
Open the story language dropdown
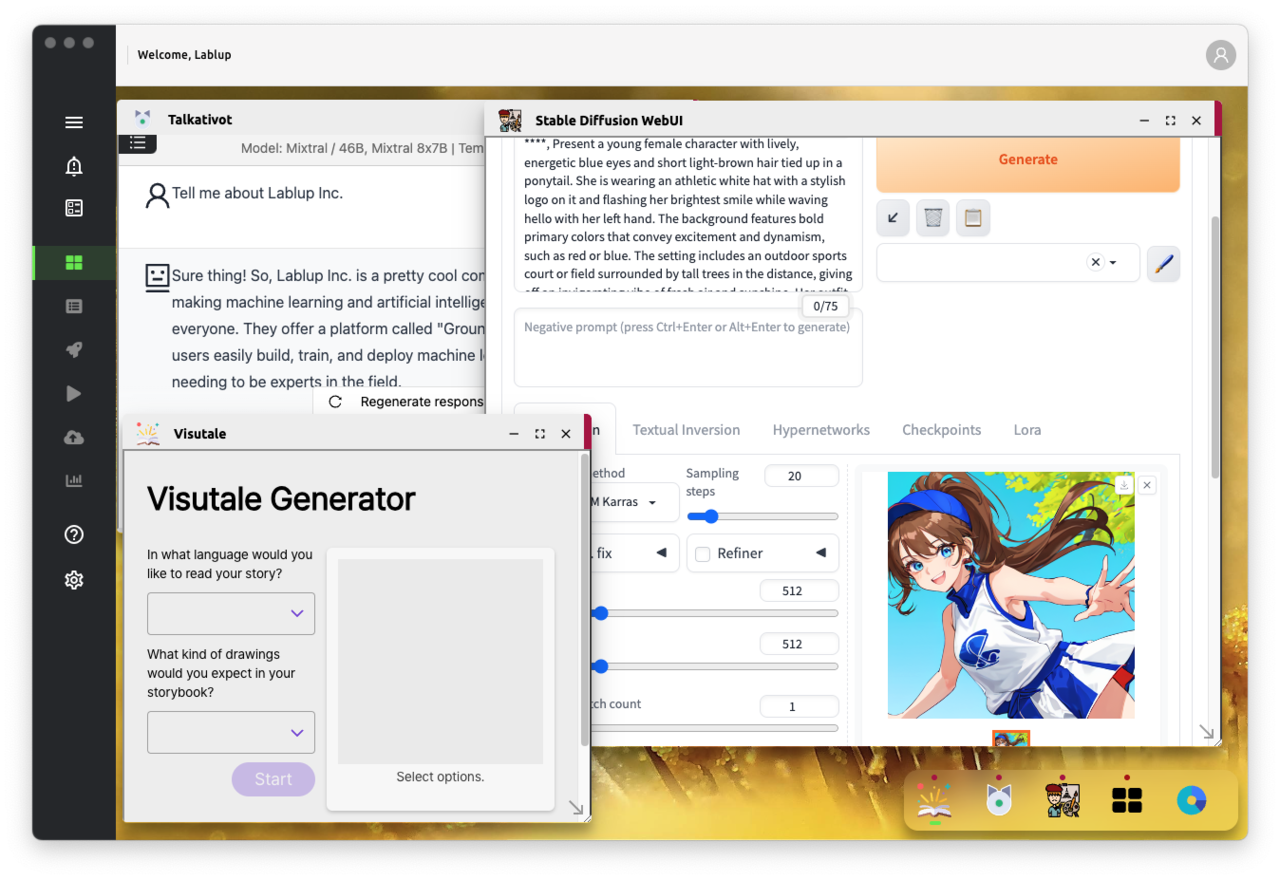point(231,613)
